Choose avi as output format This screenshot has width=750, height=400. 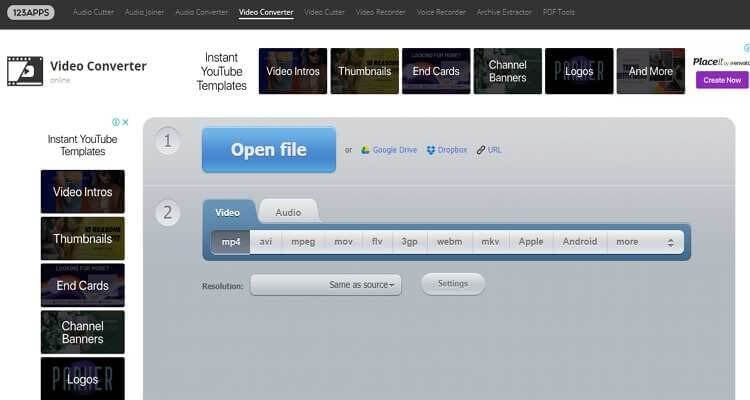(265, 241)
